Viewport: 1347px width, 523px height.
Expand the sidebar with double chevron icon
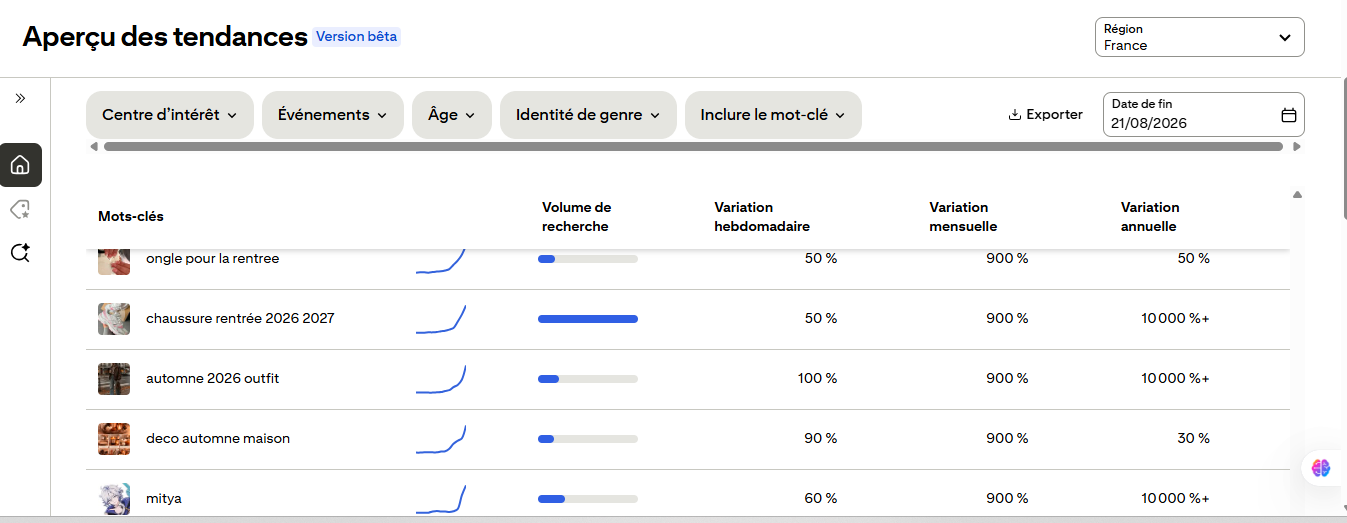(x=20, y=98)
